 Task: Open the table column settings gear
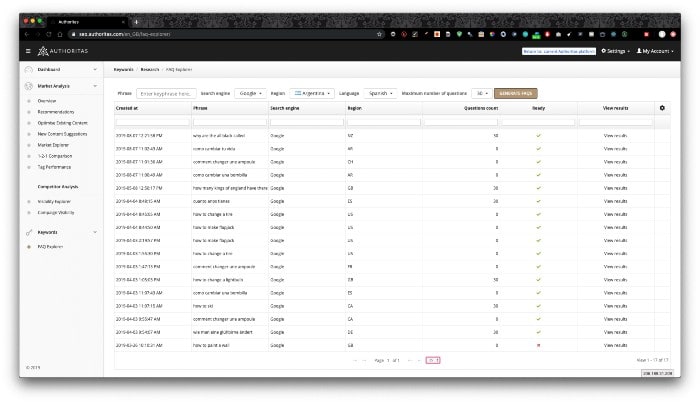[662, 108]
